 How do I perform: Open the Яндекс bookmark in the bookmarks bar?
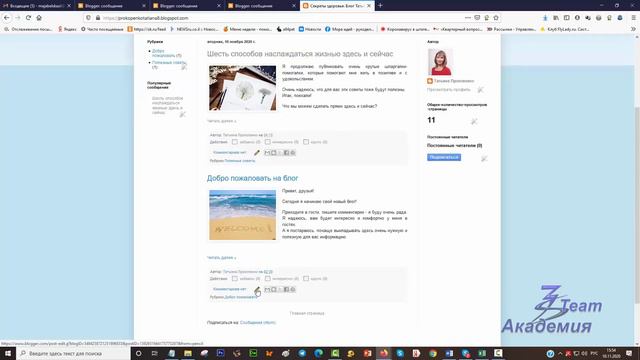pos(67,29)
